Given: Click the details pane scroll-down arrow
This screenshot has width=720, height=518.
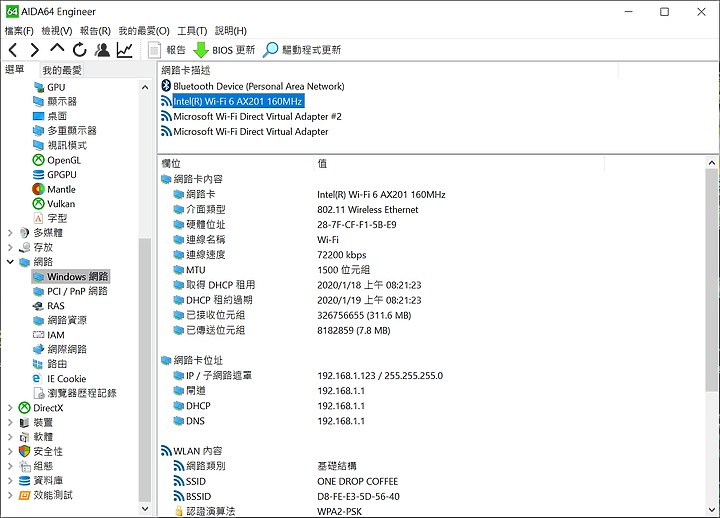Looking at the screenshot, I should [712, 510].
